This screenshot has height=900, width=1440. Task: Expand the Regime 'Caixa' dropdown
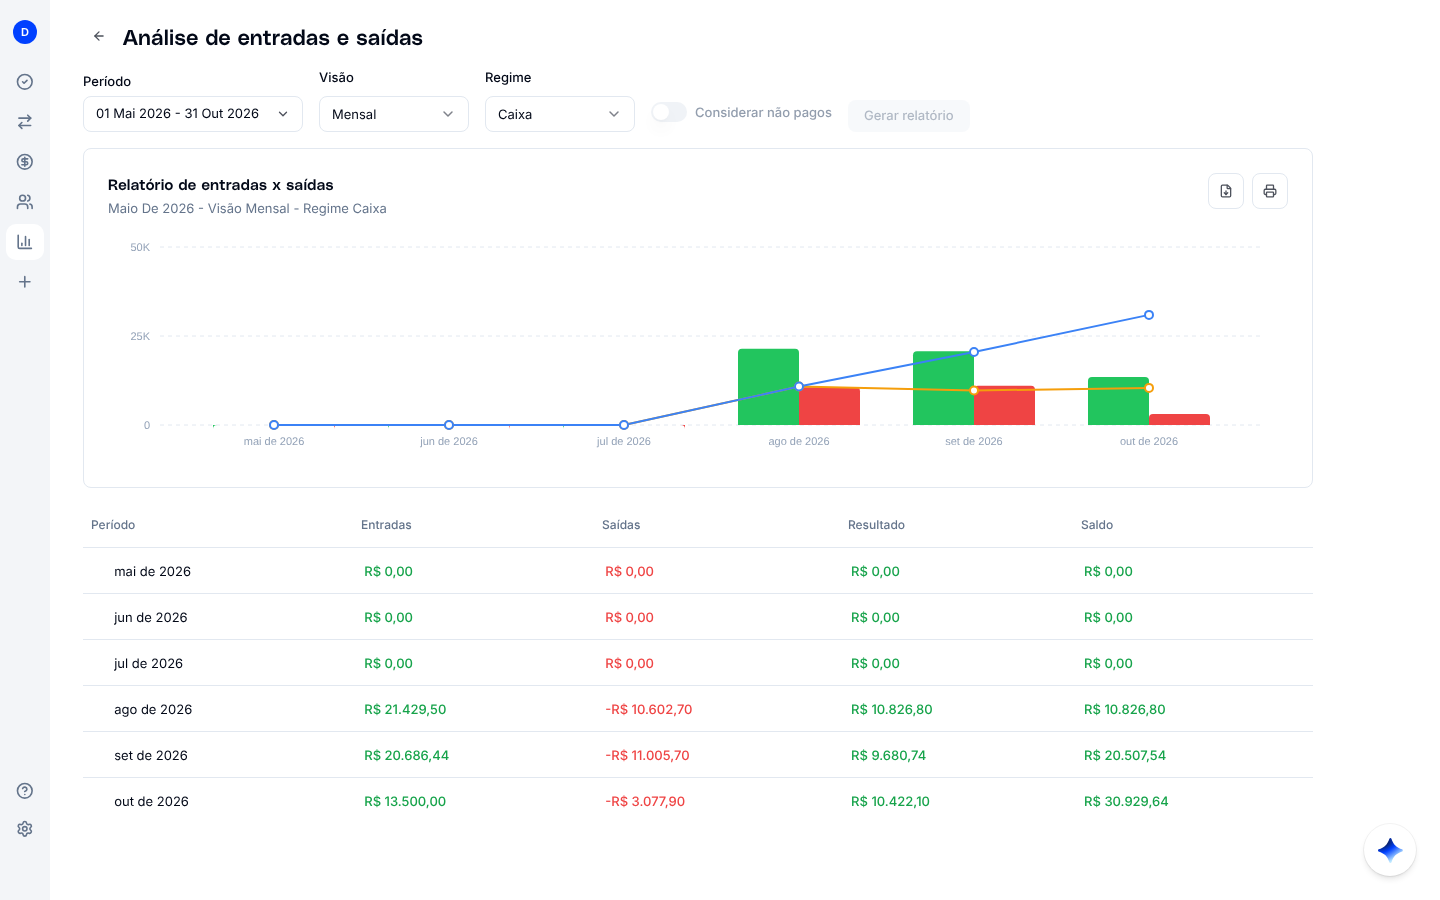(x=560, y=114)
